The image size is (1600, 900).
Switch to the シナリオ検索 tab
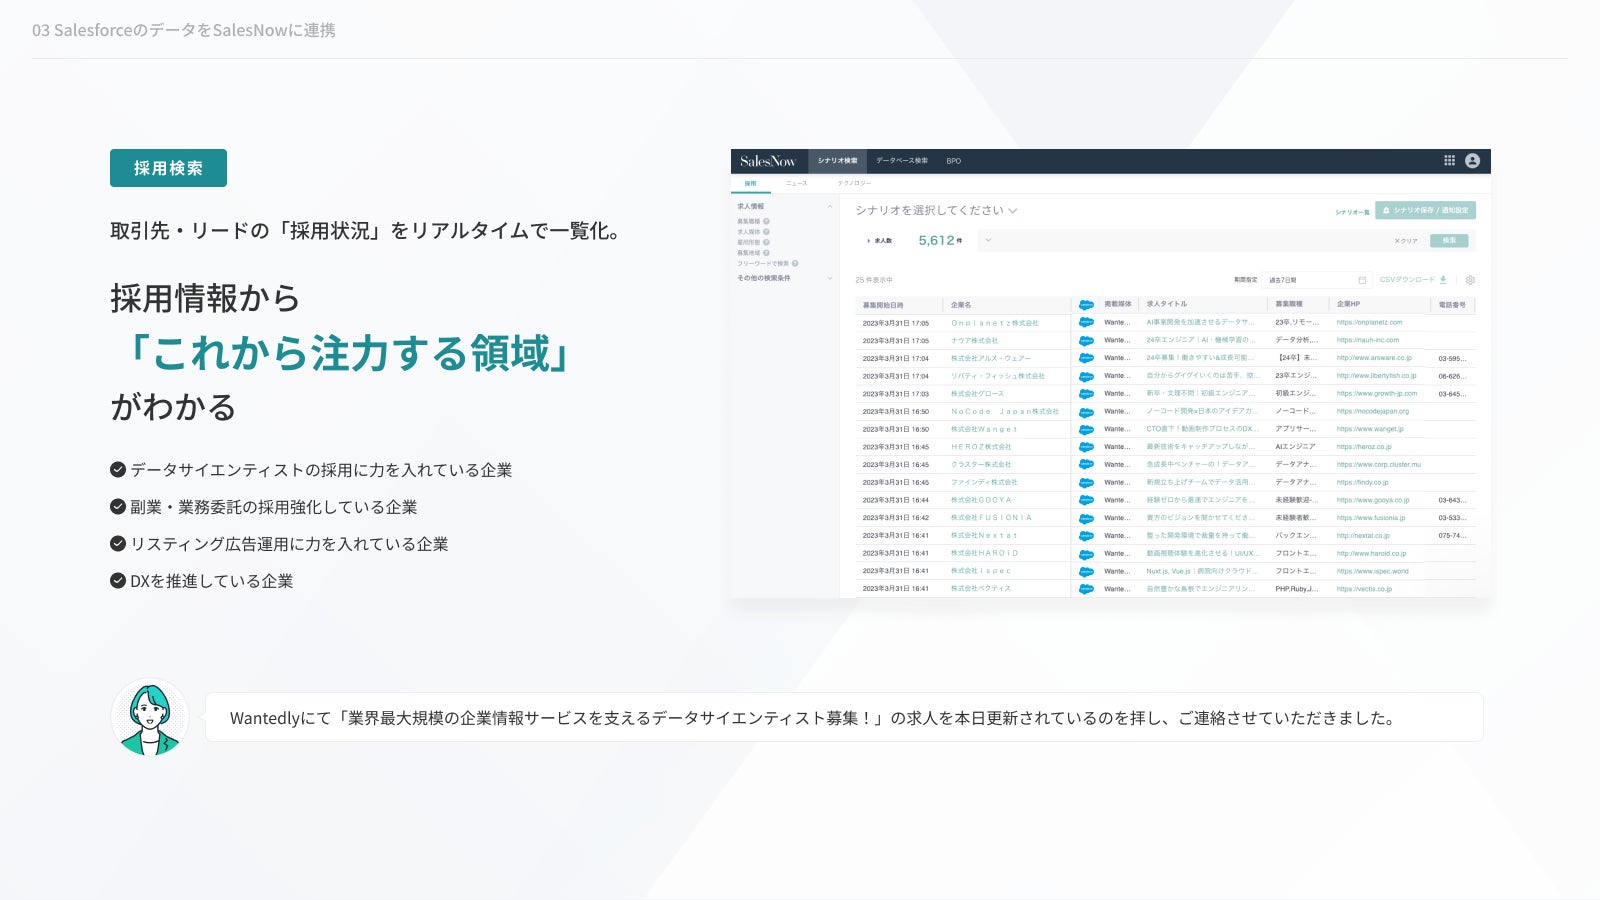point(837,161)
